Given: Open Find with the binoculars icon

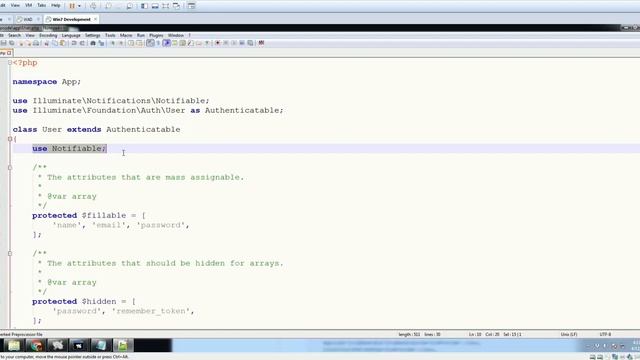Looking at the screenshot, I should [93, 43].
